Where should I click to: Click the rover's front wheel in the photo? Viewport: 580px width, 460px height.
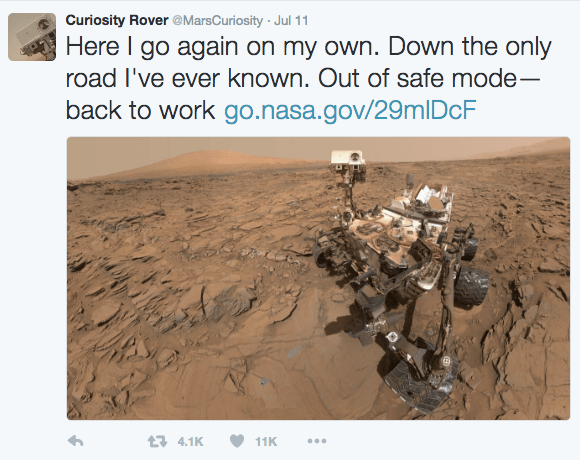tap(420, 385)
